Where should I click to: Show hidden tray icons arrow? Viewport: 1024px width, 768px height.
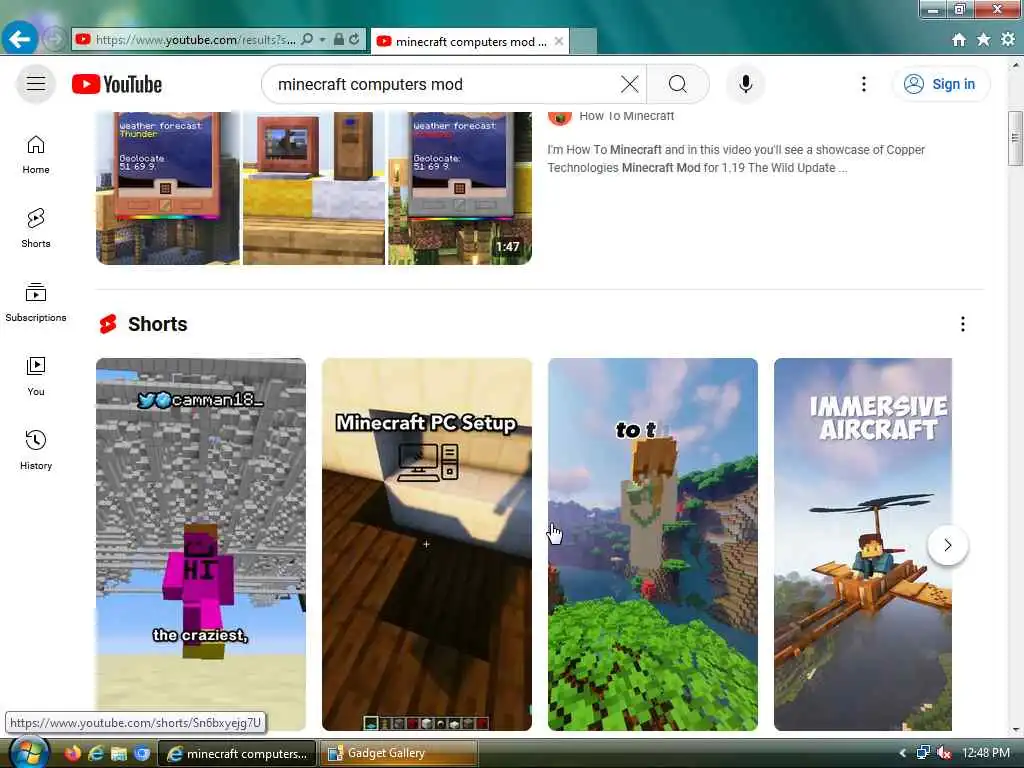coord(903,753)
